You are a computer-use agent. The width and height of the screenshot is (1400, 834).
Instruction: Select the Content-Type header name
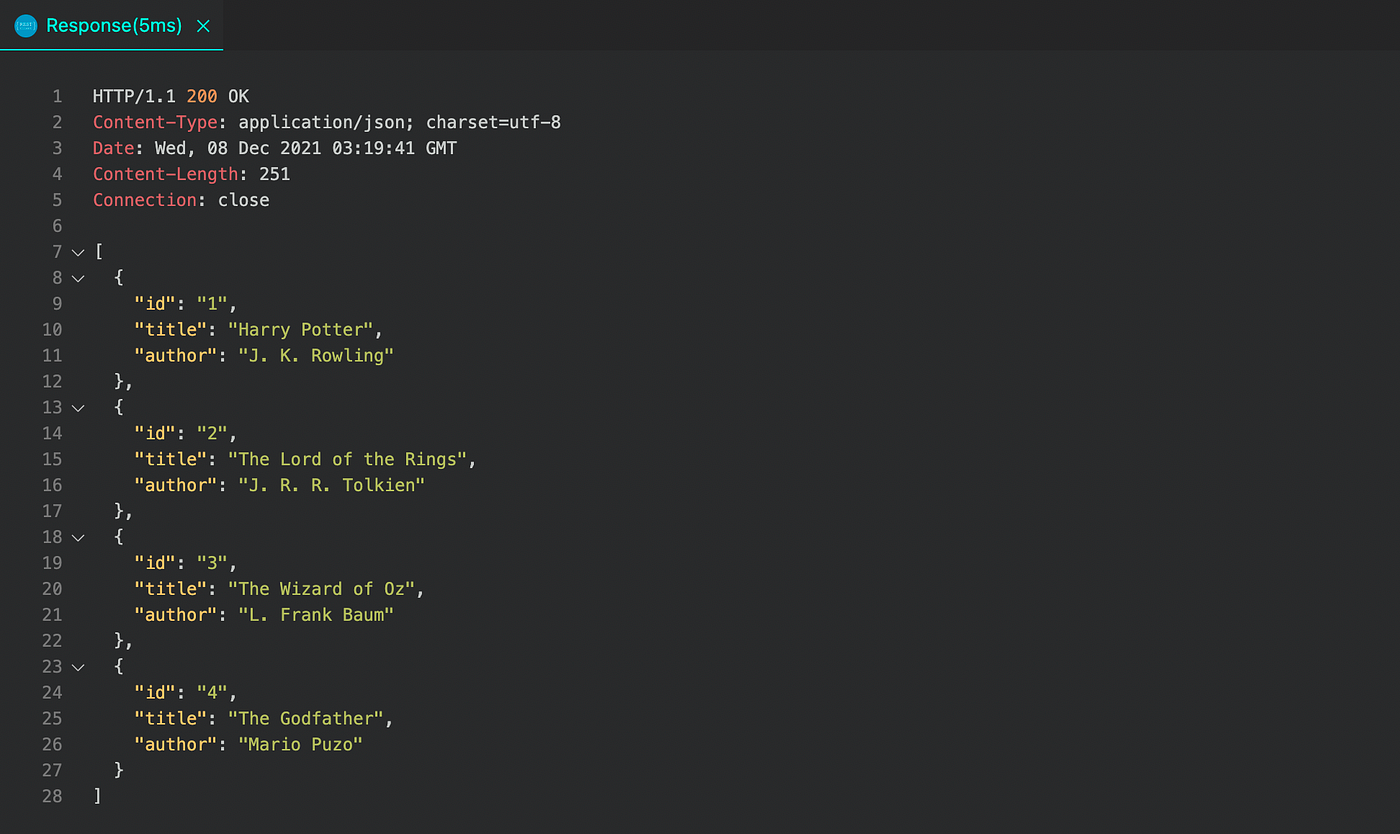pyautogui.click(x=154, y=122)
